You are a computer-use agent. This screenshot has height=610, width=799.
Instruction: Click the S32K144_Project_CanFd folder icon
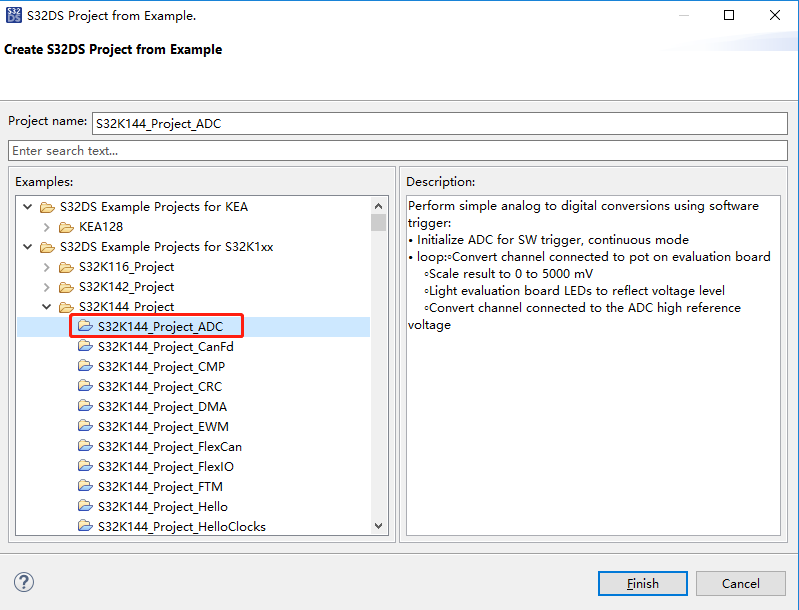pos(85,347)
